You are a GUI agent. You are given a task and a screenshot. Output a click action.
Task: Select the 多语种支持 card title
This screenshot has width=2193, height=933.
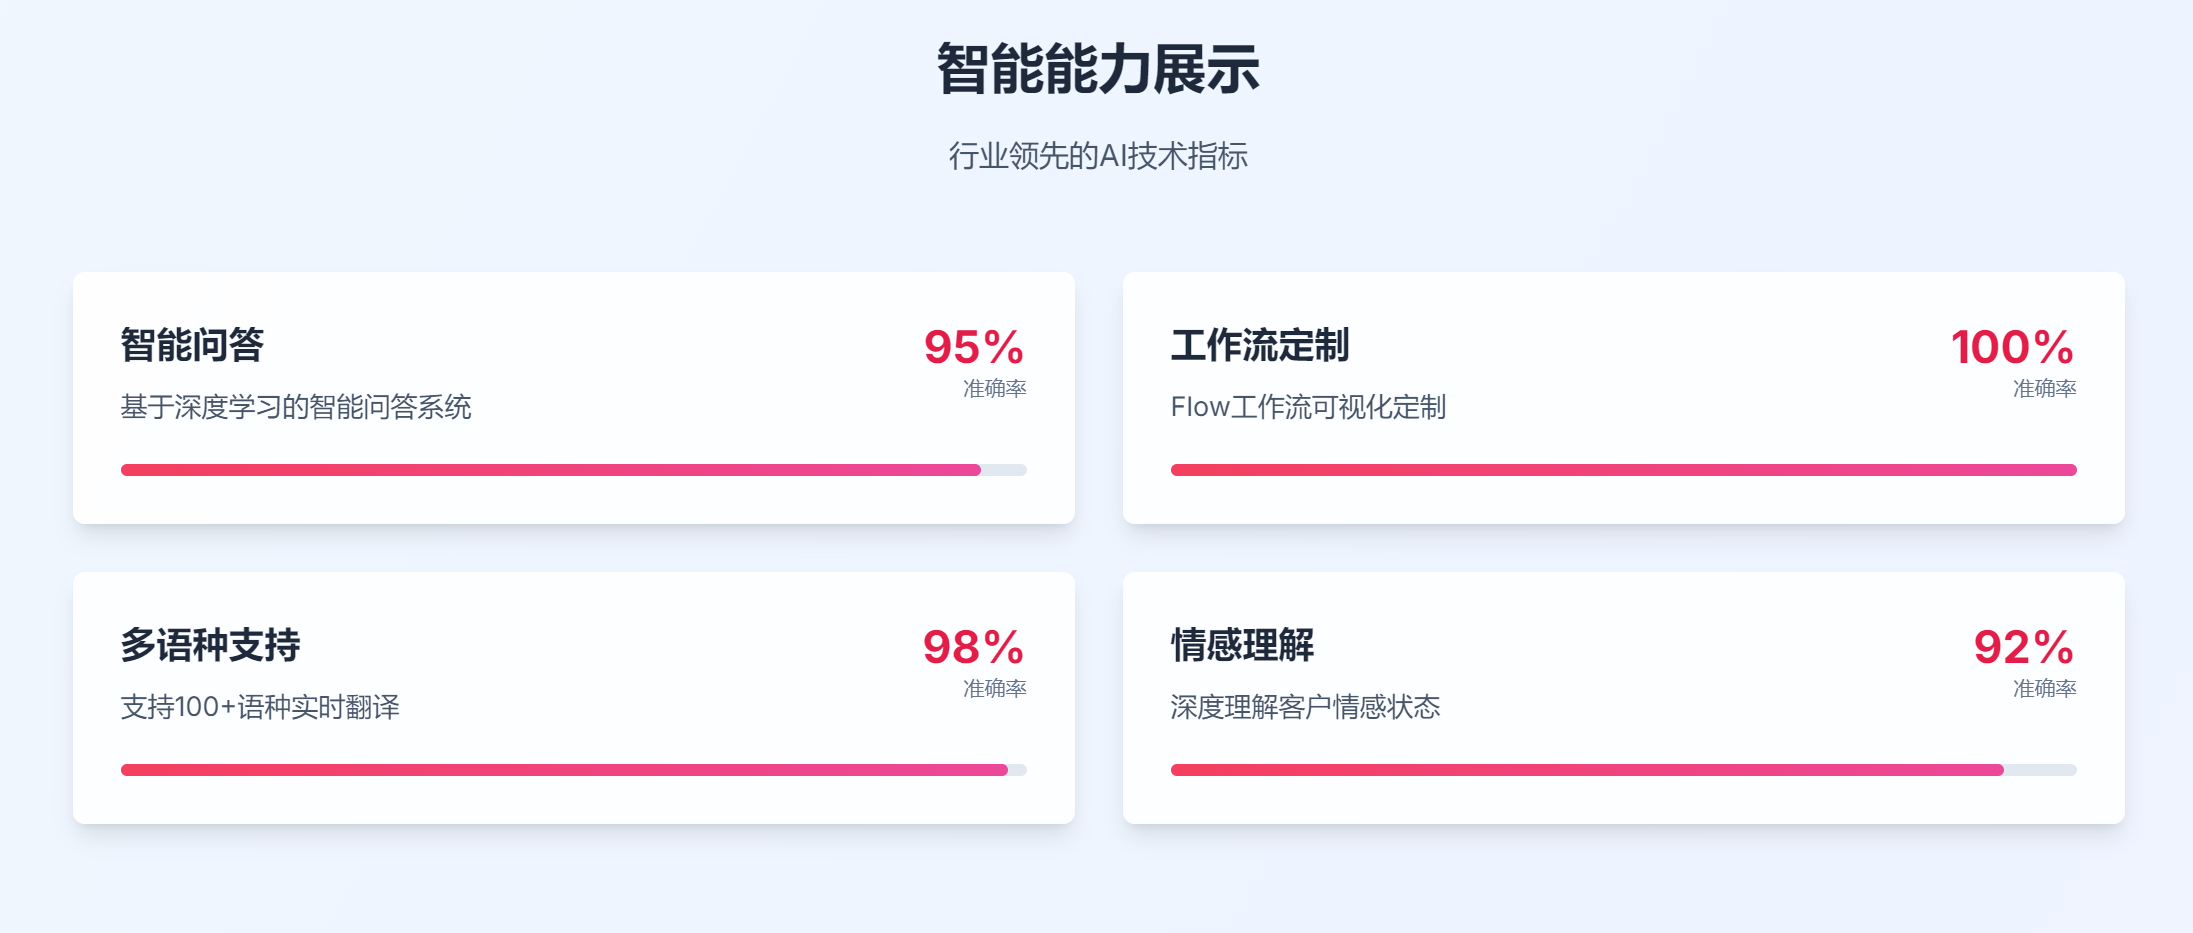coord(210,645)
